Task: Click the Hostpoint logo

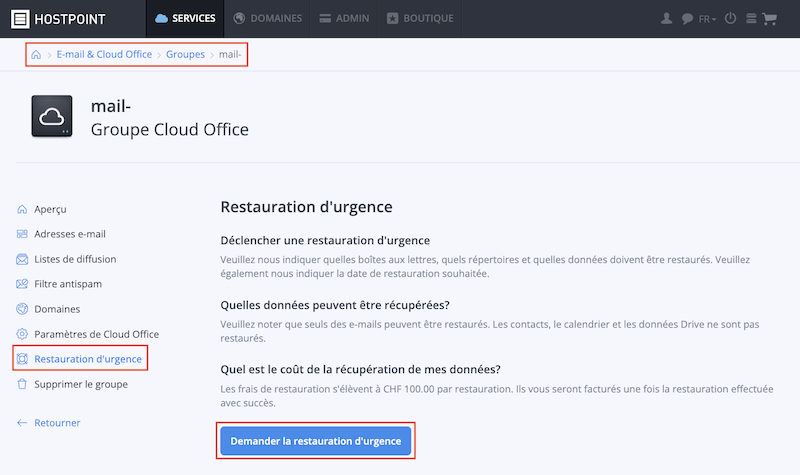Action: [58, 19]
